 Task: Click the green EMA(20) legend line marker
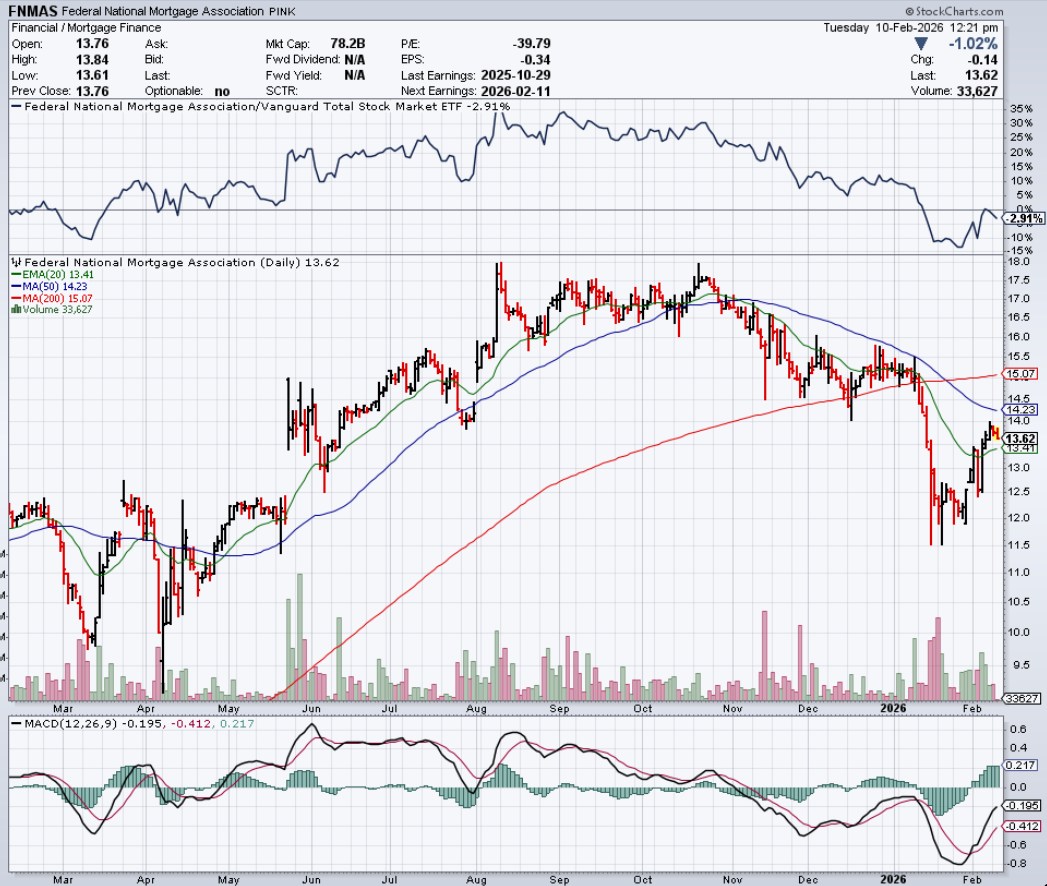(14, 274)
